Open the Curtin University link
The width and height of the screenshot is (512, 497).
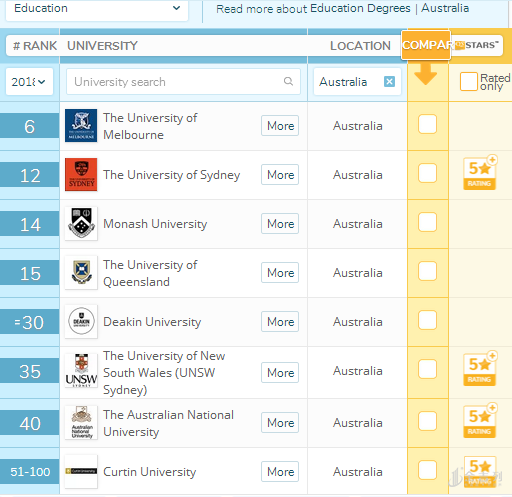point(149,472)
